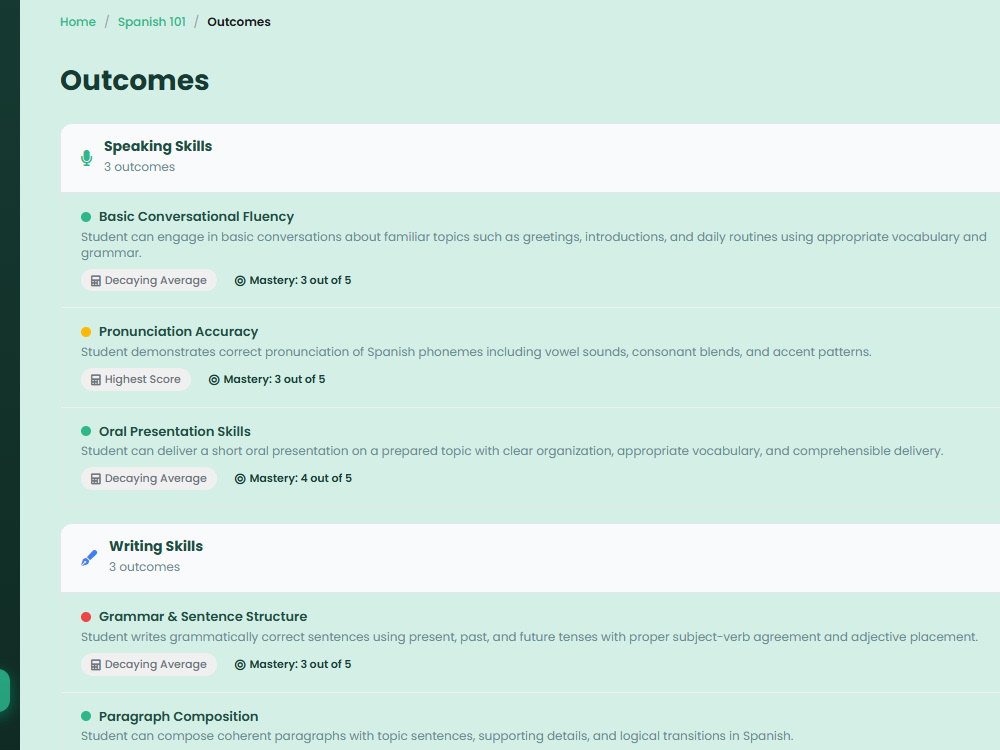This screenshot has width=1000, height=750.
Task: Click the description of Paragraph Composition
Action: [x=438, y=736]
